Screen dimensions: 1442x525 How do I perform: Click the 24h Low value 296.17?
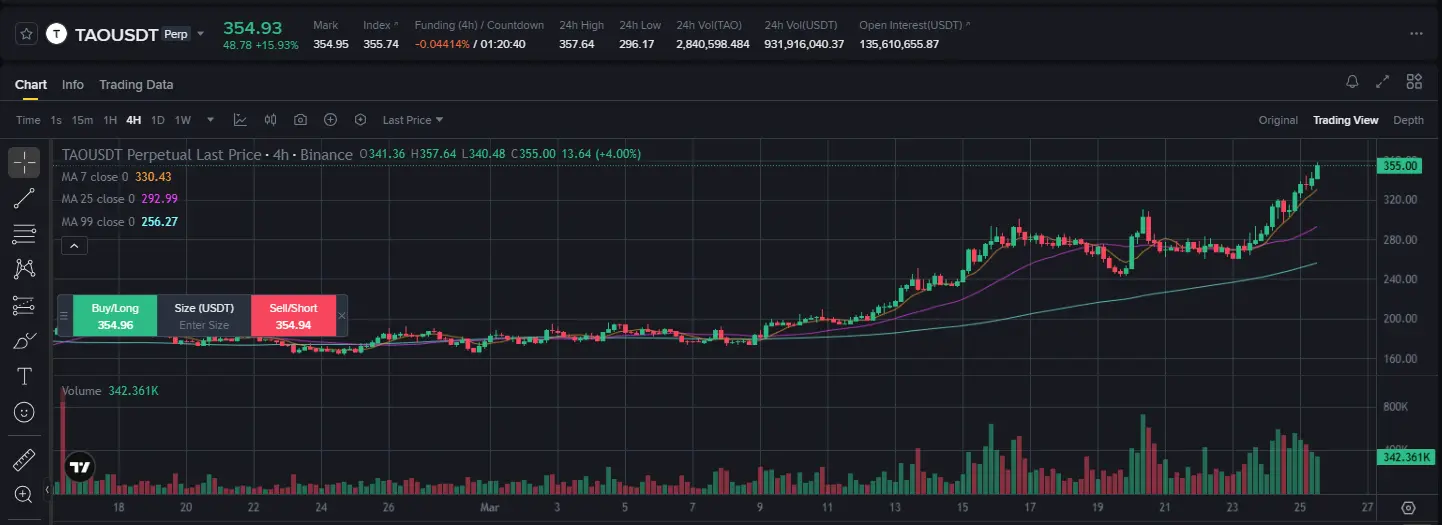pyautogui.click(x=636, y=44)
